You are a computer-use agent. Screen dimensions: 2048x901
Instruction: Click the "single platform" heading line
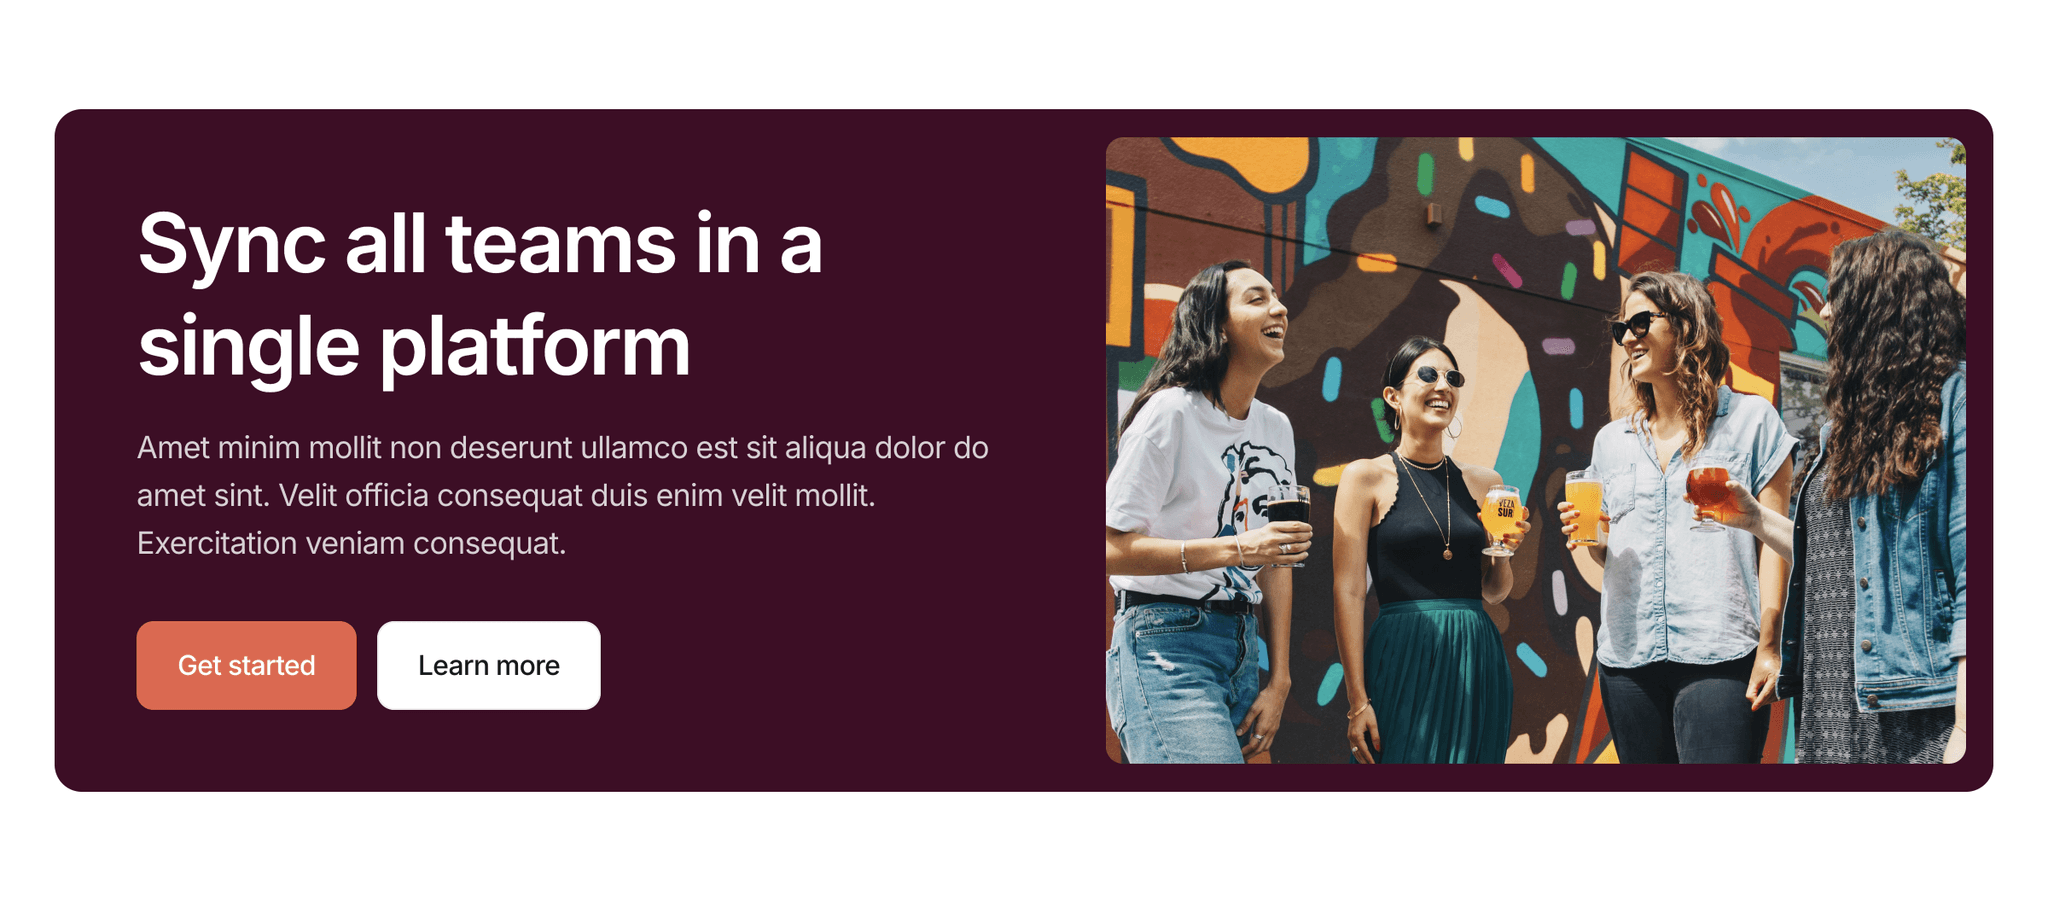point(414,347)
